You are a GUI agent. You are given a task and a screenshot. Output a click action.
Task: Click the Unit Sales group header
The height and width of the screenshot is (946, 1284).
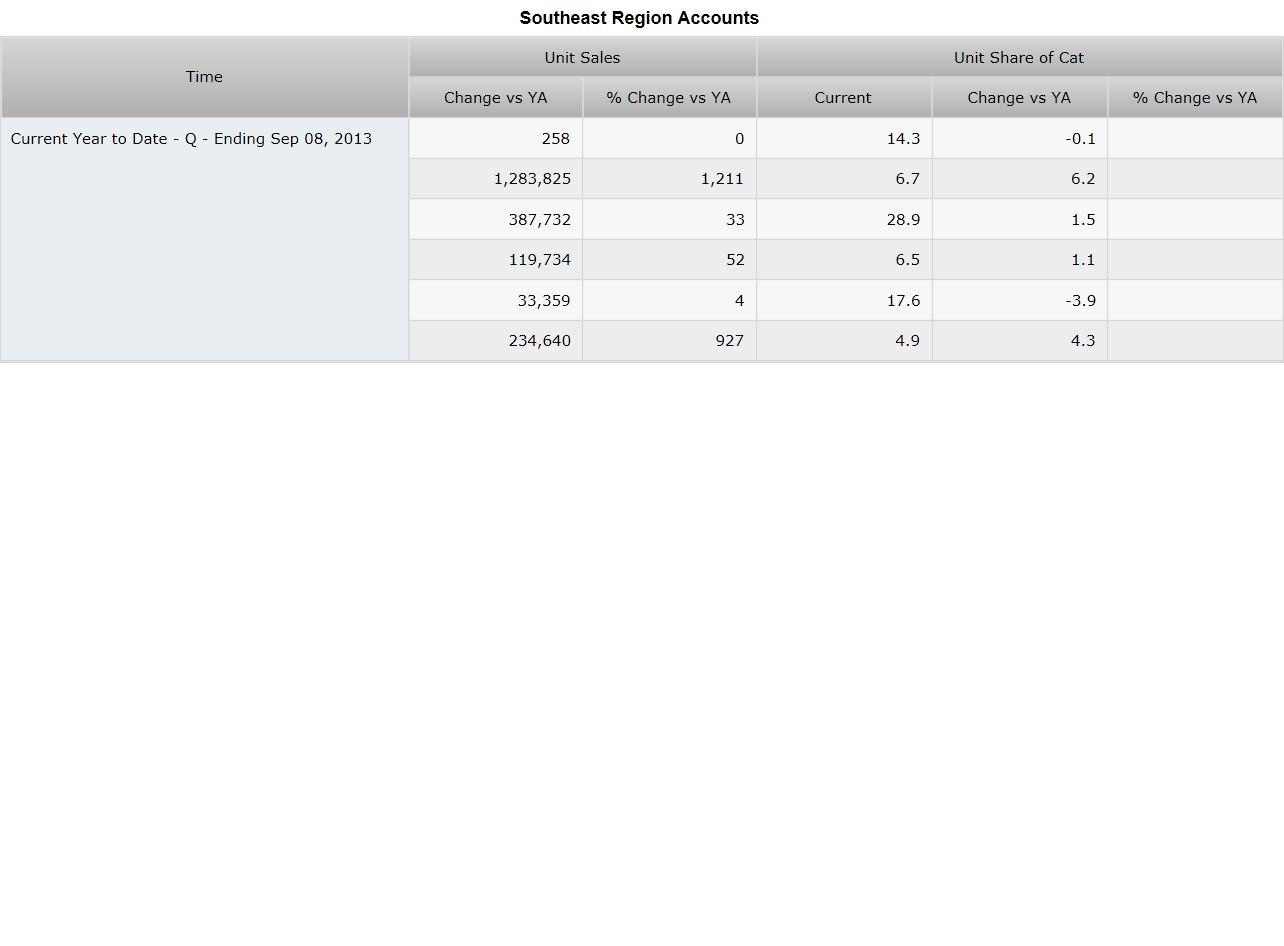coord(583,57)
